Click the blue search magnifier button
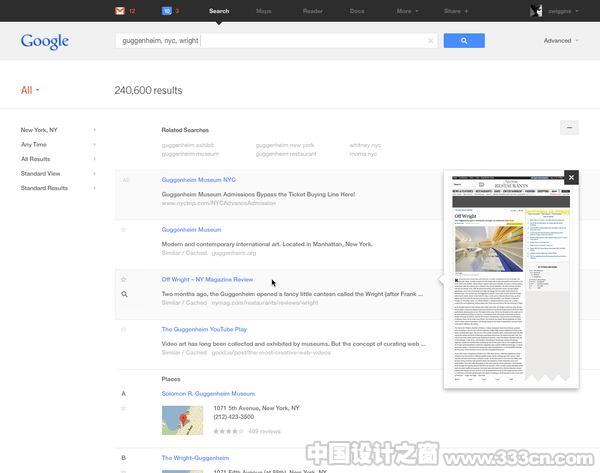 point(464,41)
